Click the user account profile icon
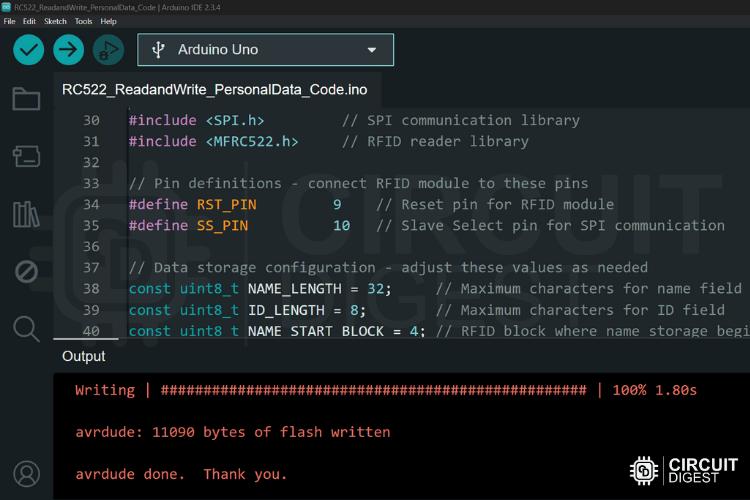 click(26, 473)
